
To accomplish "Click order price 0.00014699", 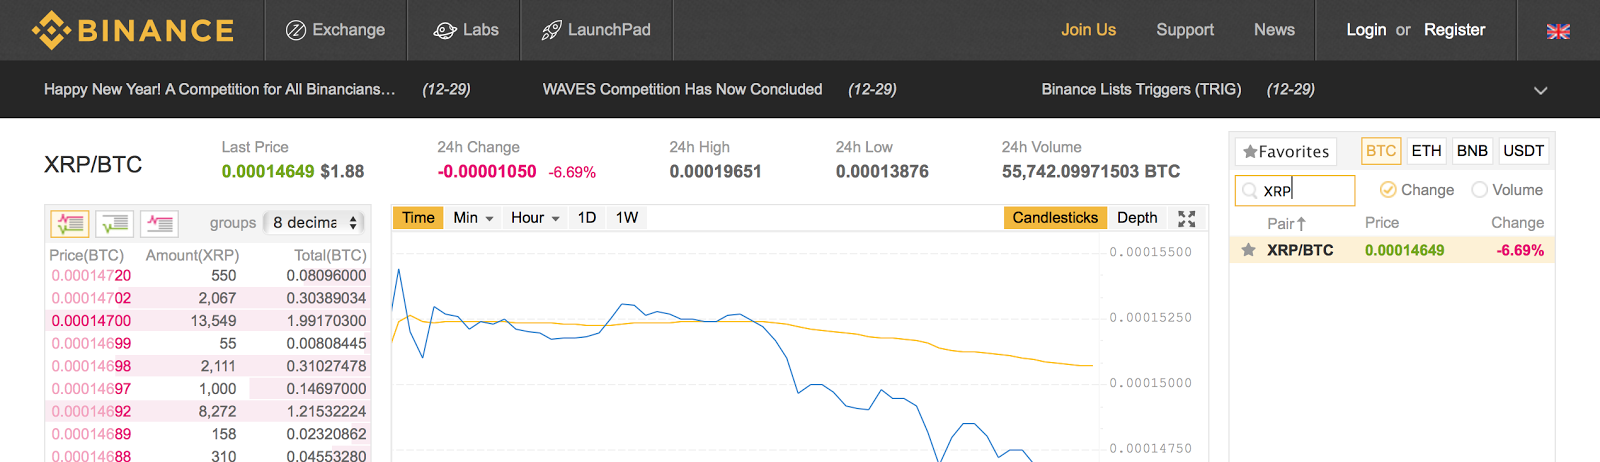I will pos(91,343).
